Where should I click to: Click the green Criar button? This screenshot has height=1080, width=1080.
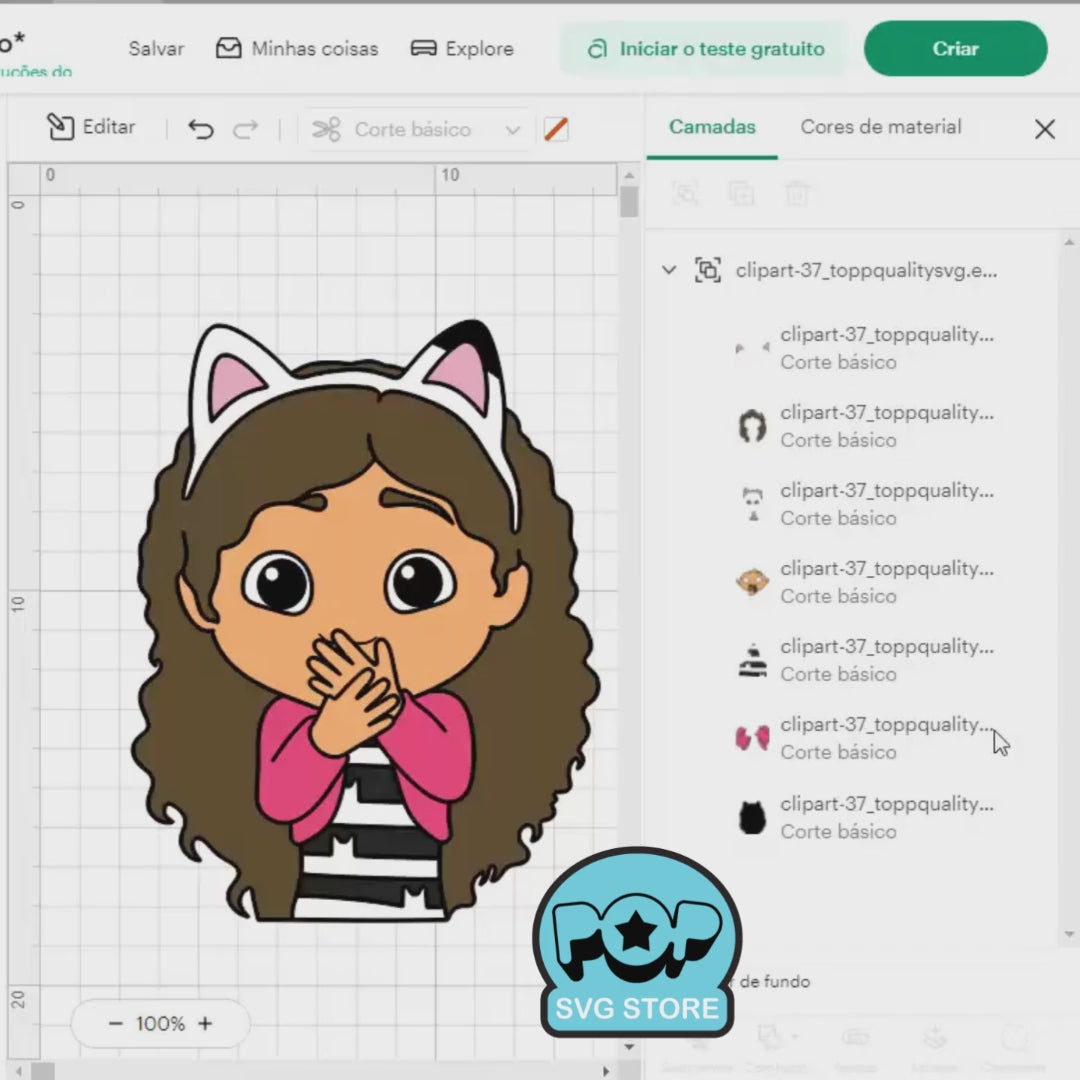coord(955,48)
